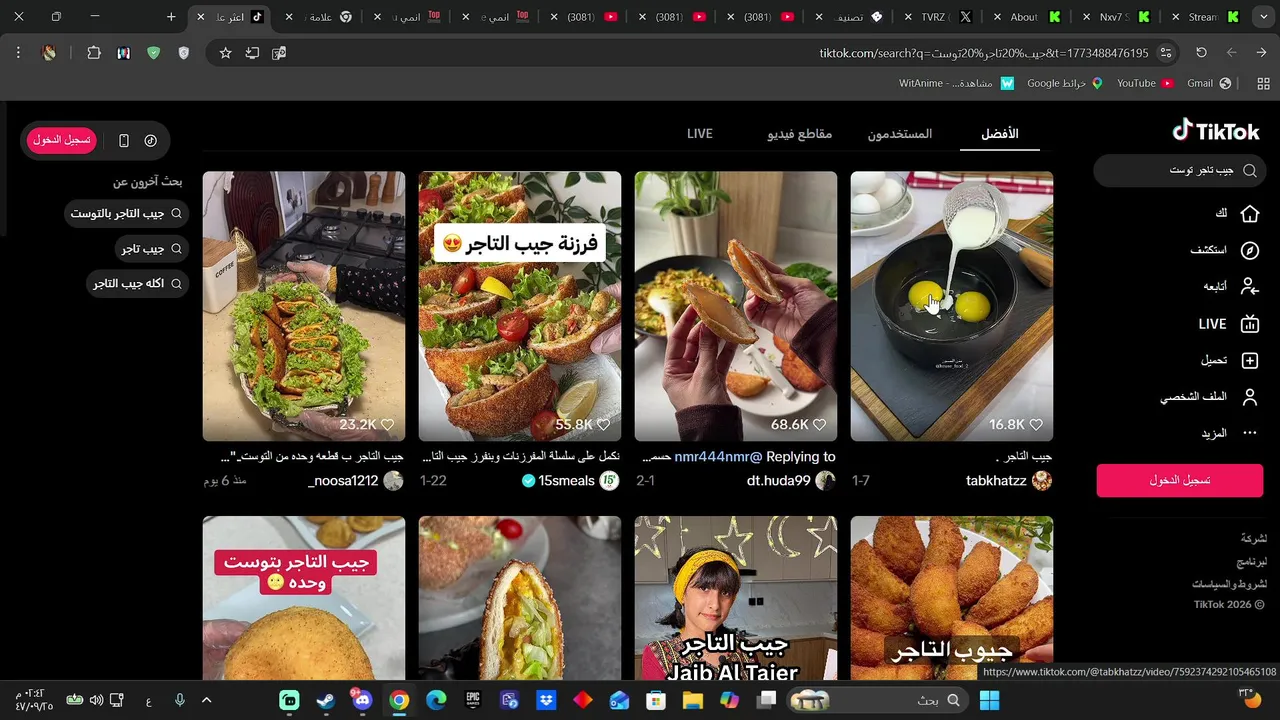1280x720 pixels.
Task: Show hidden tray icons chevron
Action: click(x=206, y=701)
